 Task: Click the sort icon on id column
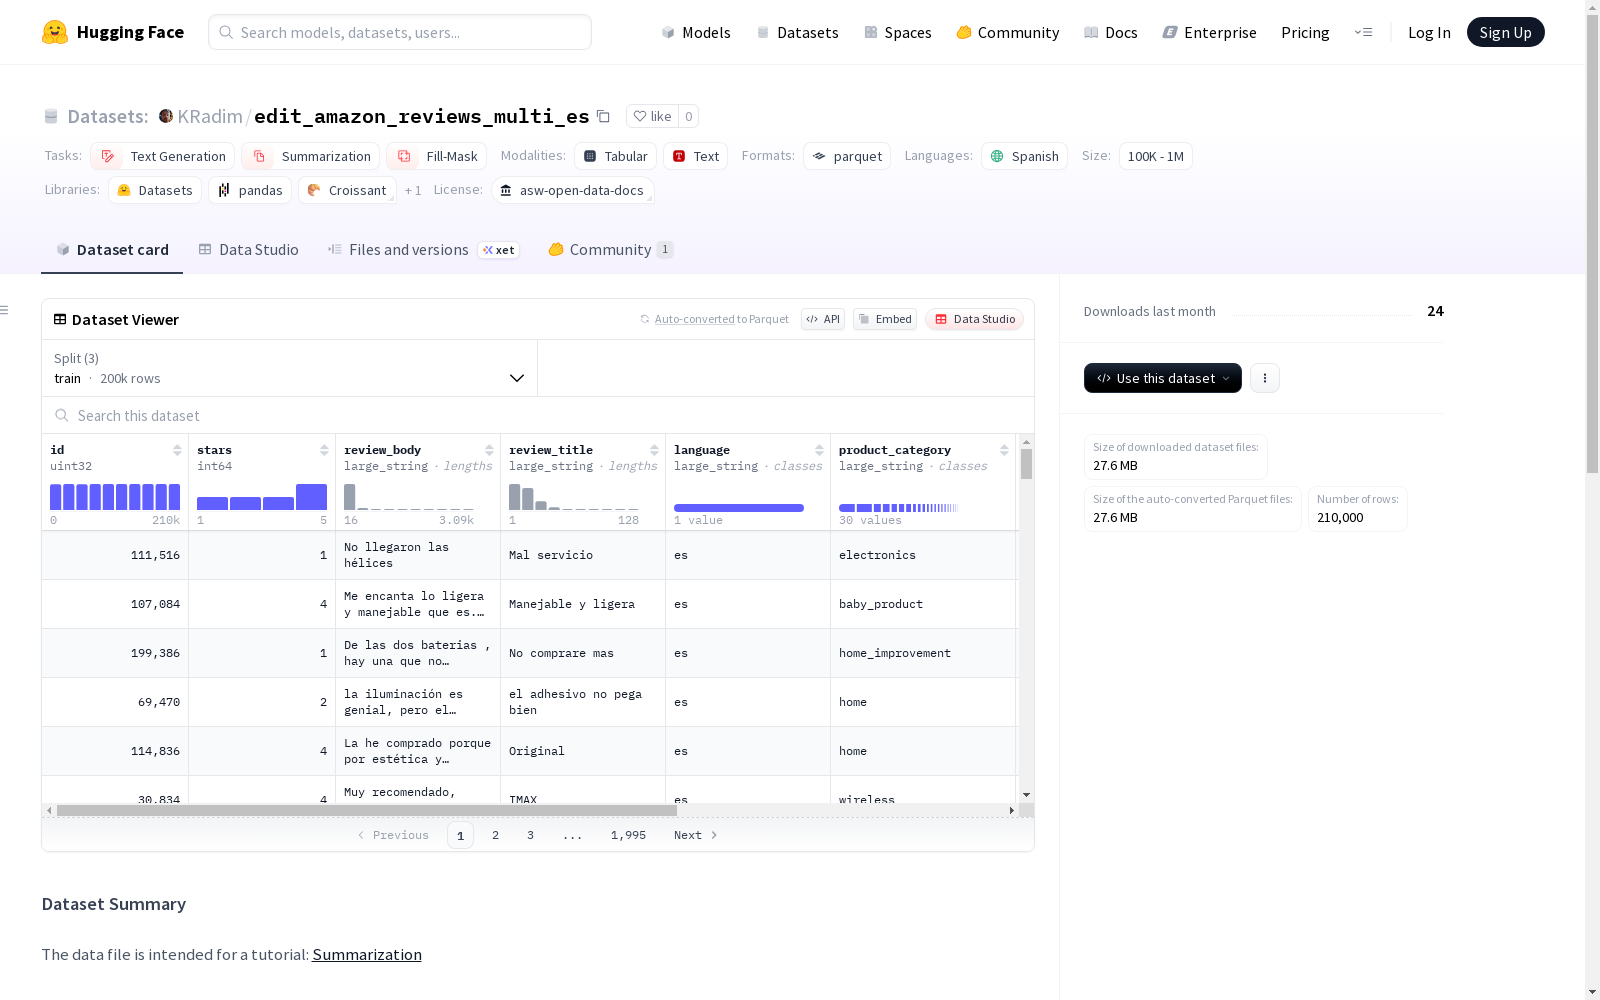(177, 450)
